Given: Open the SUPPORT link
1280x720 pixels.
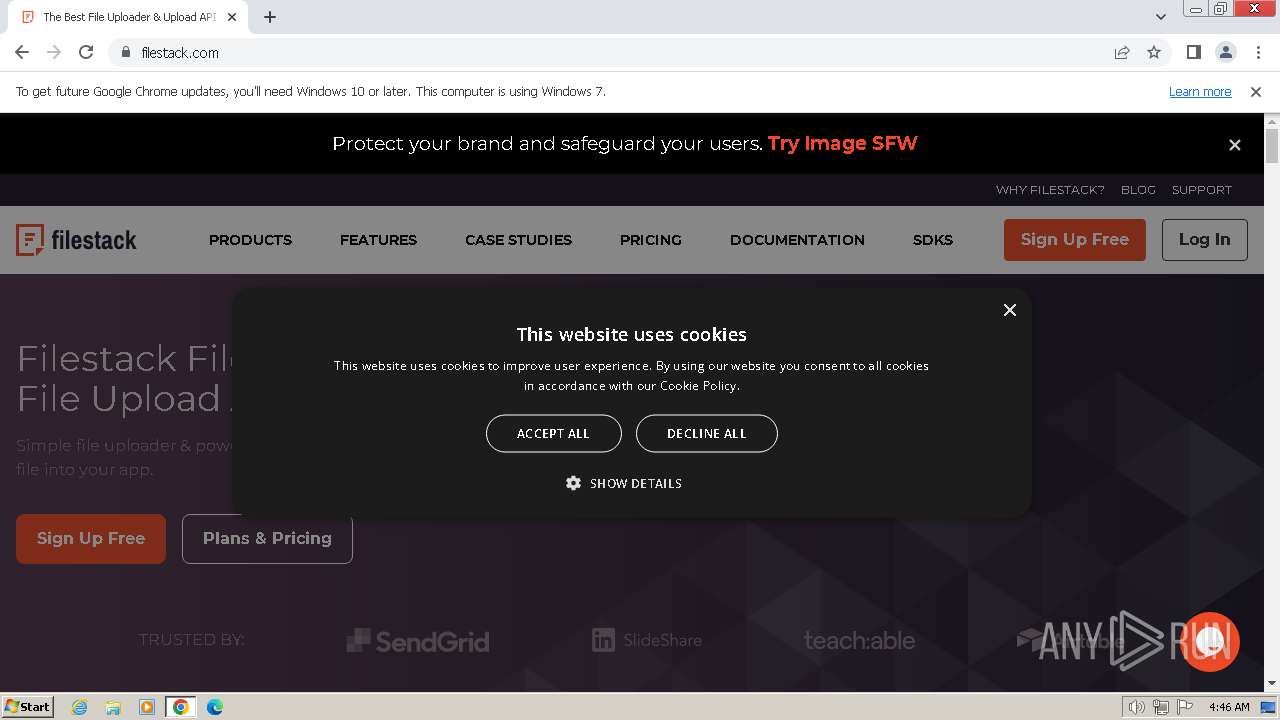Looking at the screenshot, I should (x=1202, y=190).
